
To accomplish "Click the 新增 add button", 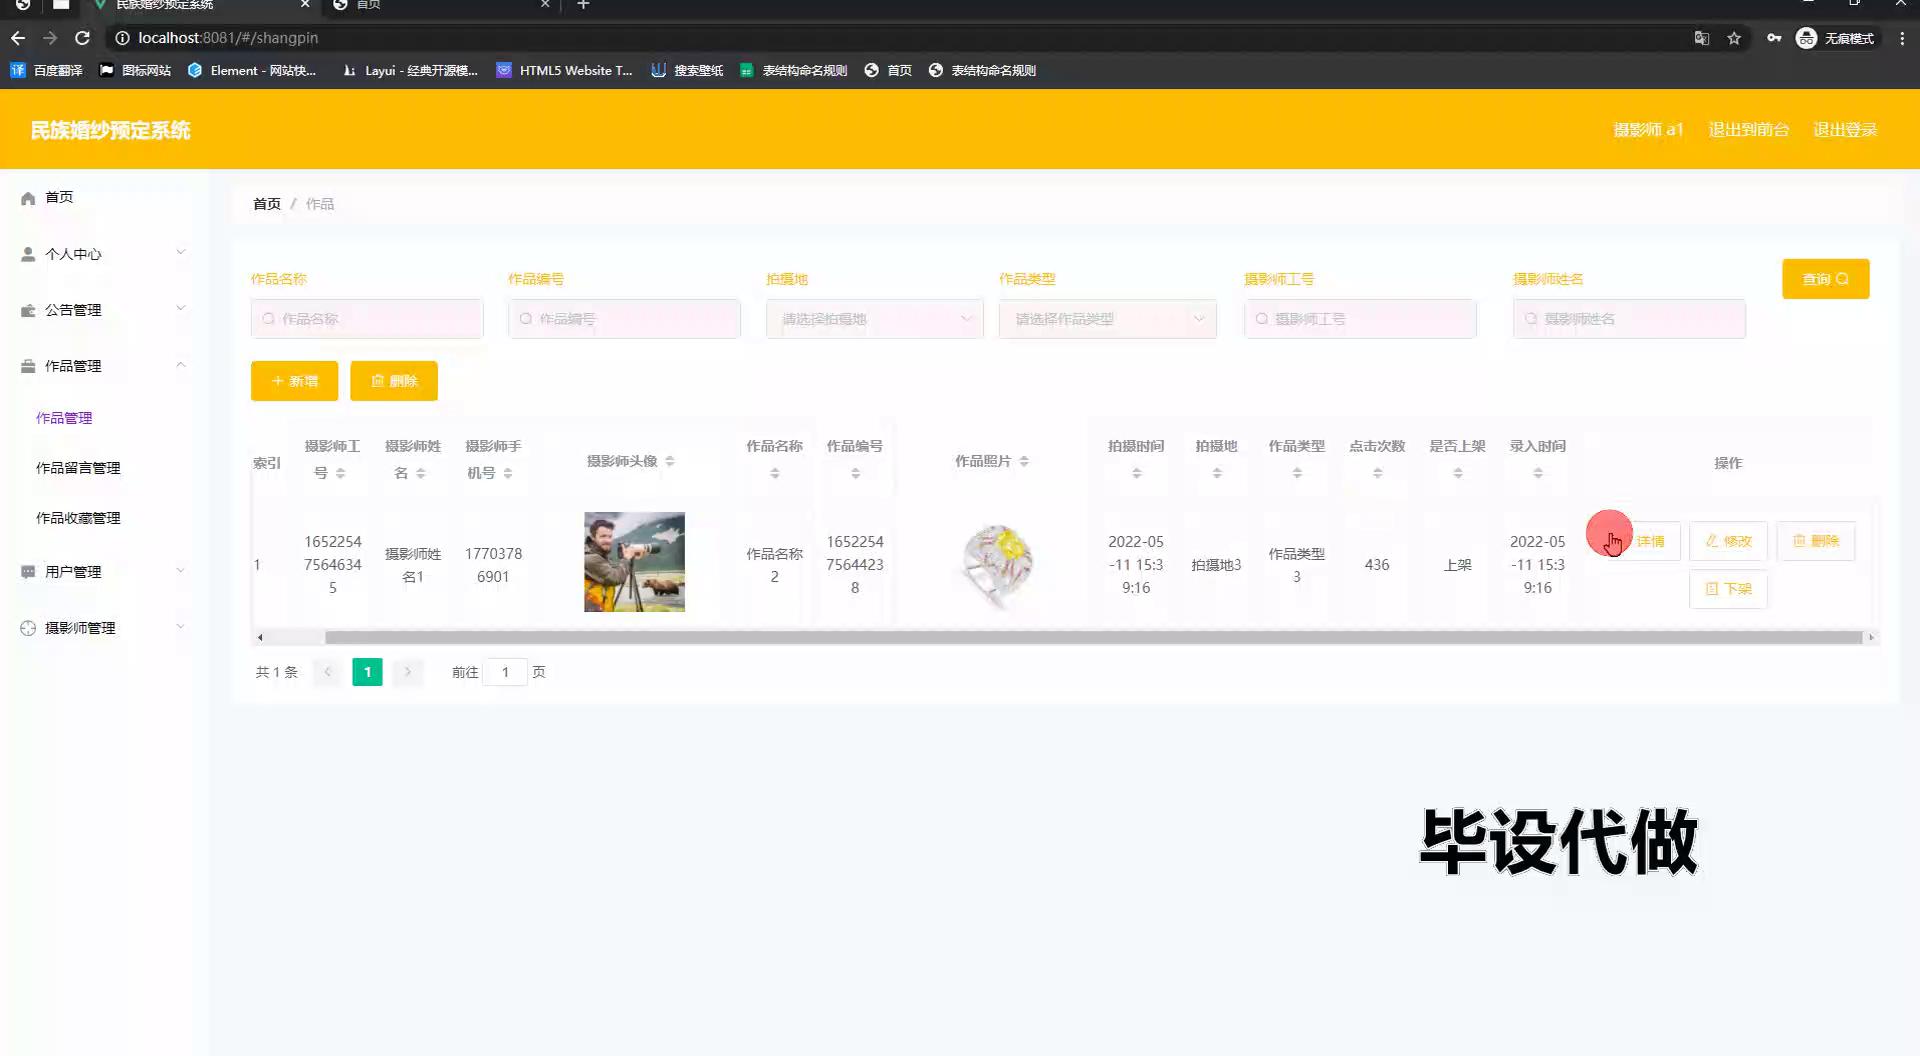I will (294, 381).
